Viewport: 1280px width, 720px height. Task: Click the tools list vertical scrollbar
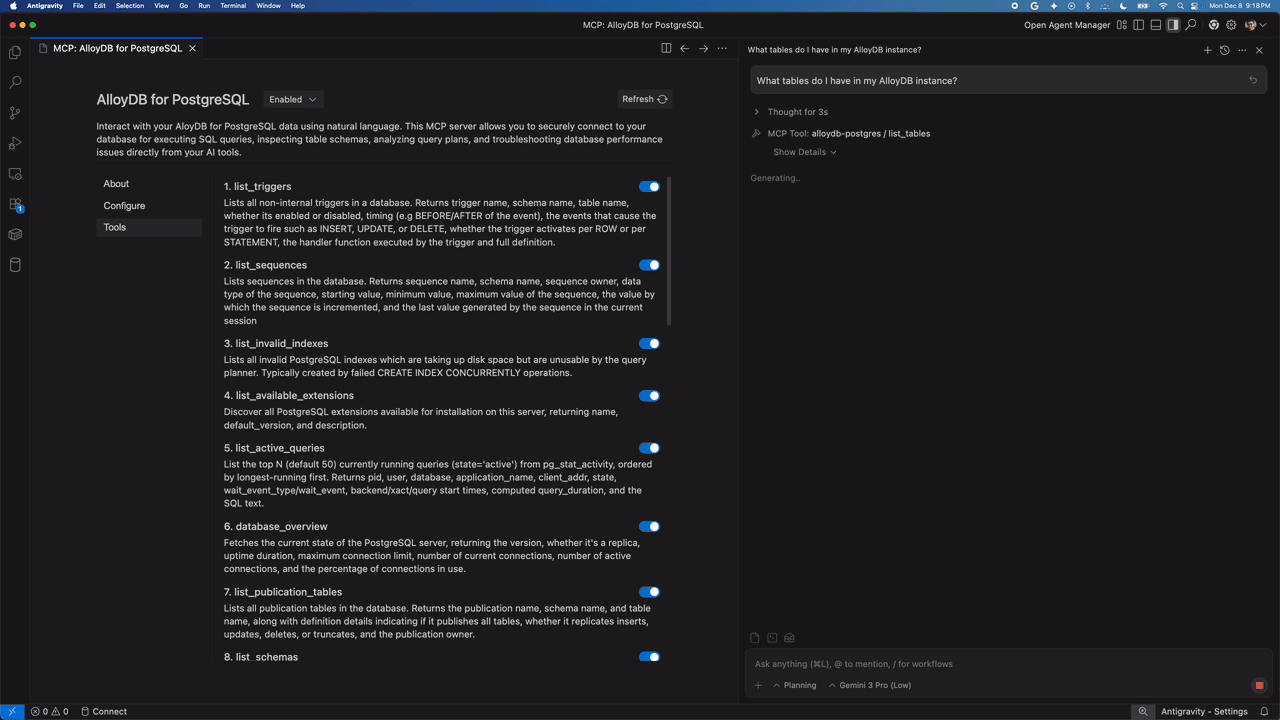pyautogui.click(x=668, y=250)
